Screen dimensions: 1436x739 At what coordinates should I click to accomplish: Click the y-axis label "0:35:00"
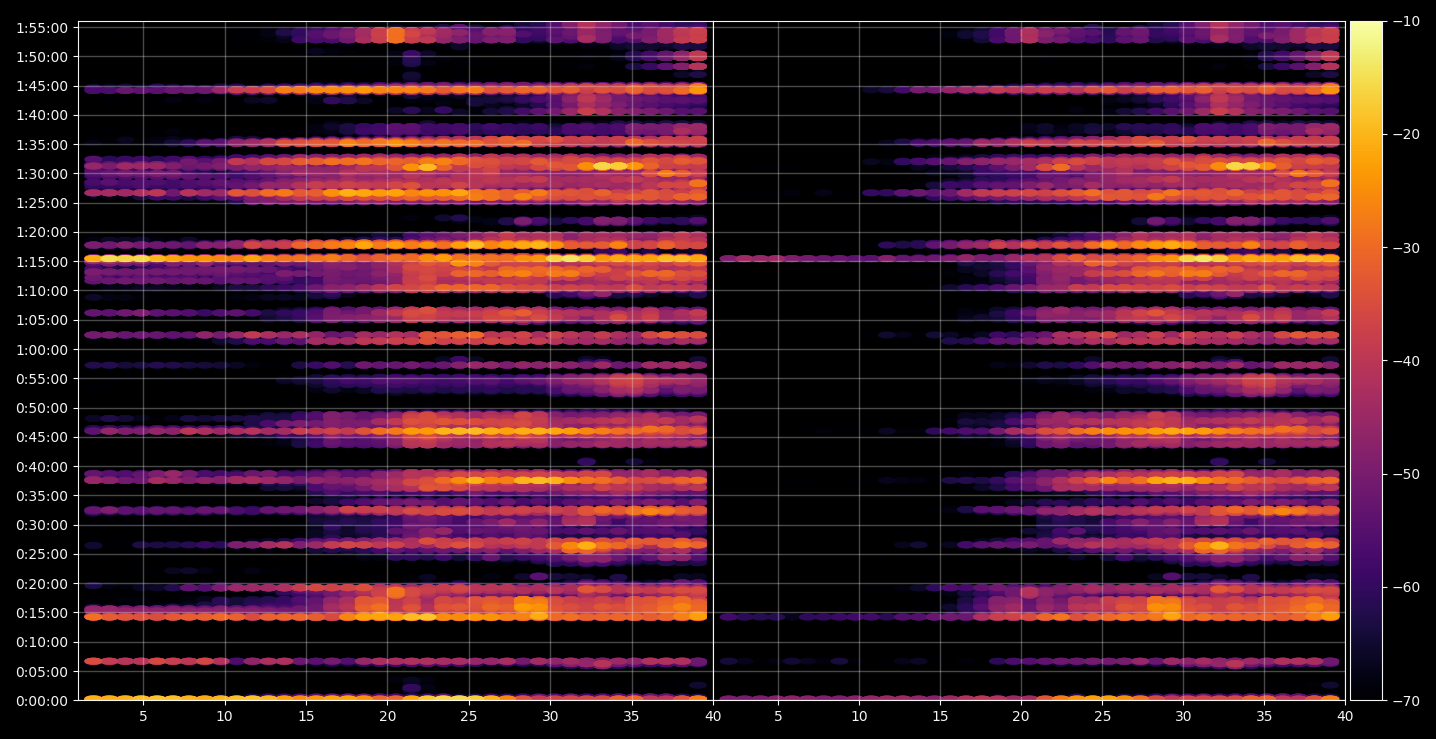click(x=43, y=496)
